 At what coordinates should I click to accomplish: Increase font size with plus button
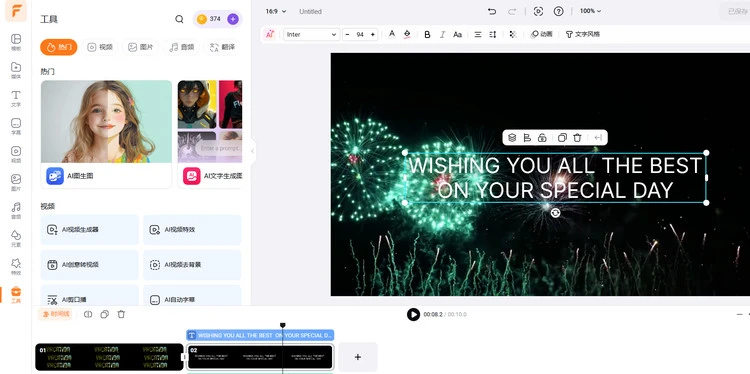373,34
